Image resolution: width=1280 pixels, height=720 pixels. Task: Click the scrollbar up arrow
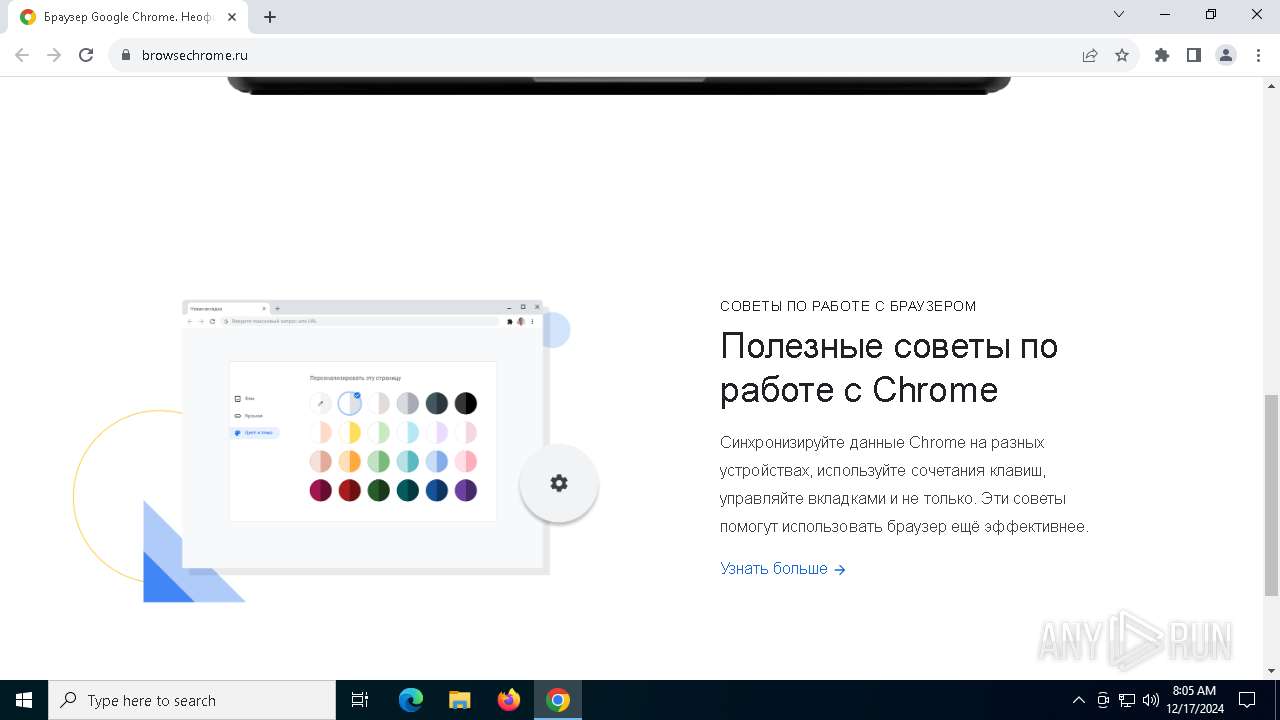click(1271, 84)
